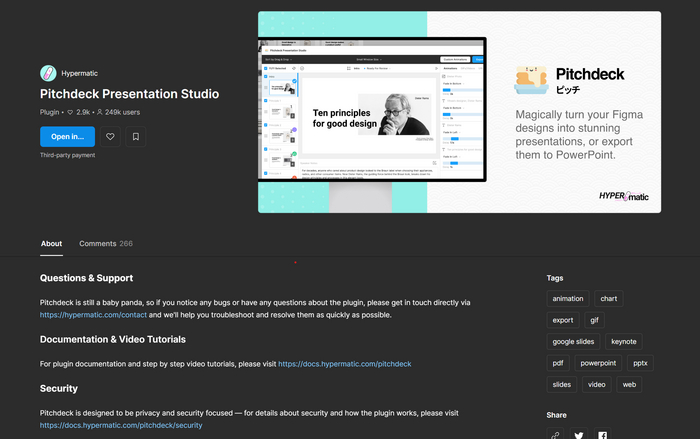
Task: Switch to the Comments 266 tab
Action: (x=106, y=243)
